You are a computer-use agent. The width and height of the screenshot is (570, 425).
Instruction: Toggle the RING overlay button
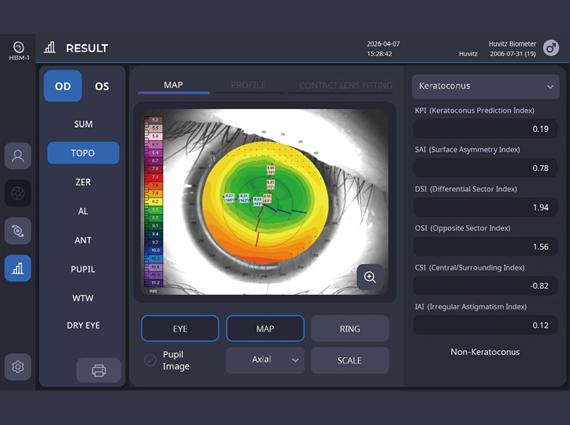[x=350, y=329]
